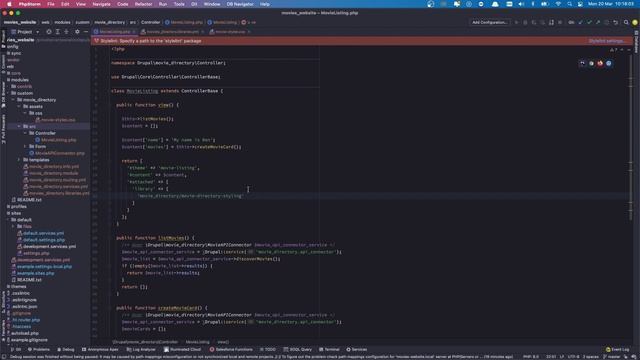Collapse the css folder in tree
This screenshot has height=360, width=640.
click(x=25, y=113)
